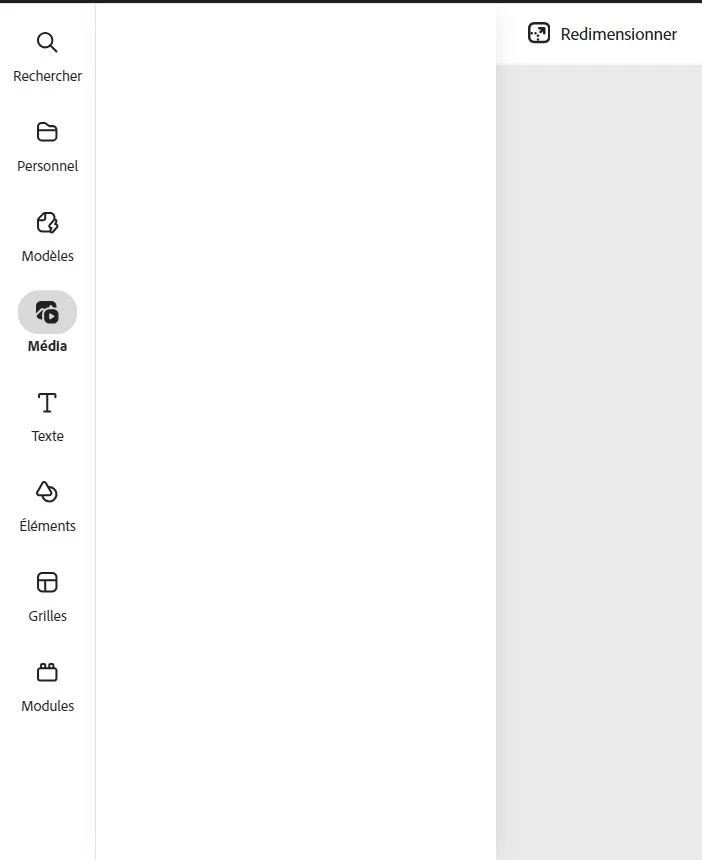Click the Redimensionner text button
The height and width of the screenshot is (860, 702).
coord(619,34)
